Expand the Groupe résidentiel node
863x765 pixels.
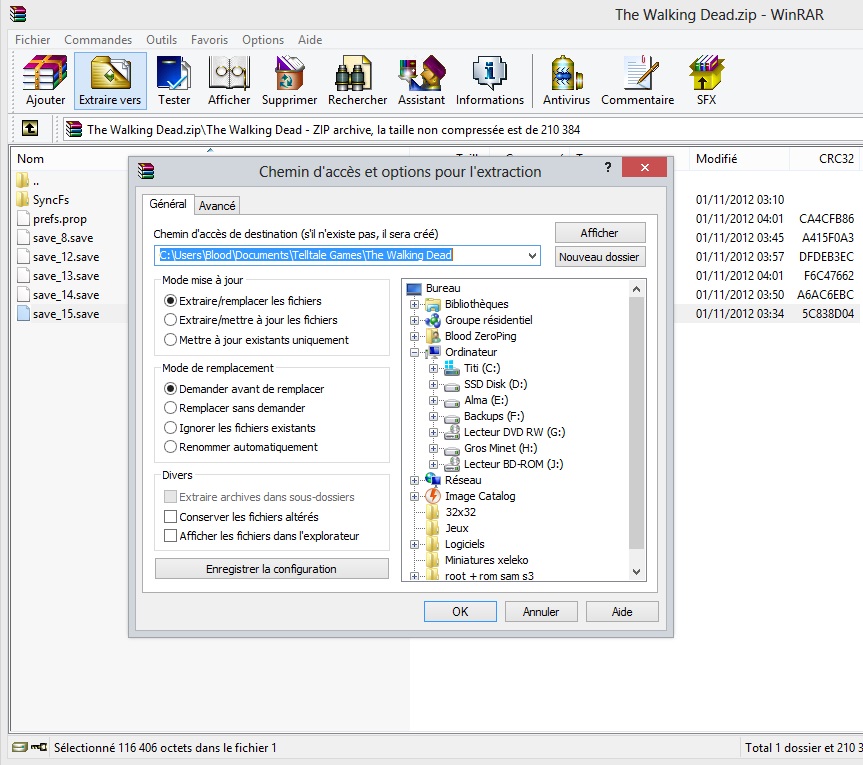tap(414, 320)
